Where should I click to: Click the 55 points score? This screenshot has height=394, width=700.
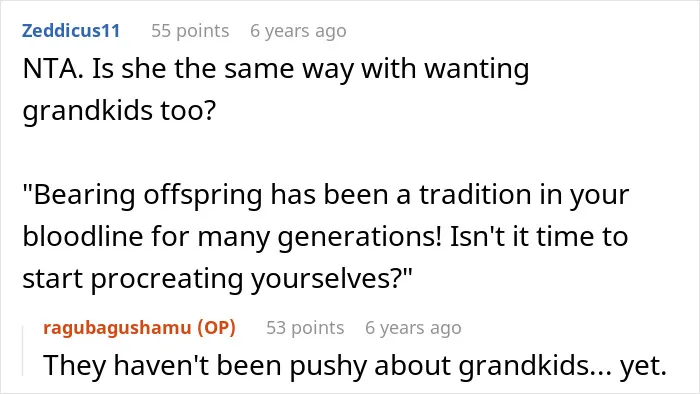190,31
